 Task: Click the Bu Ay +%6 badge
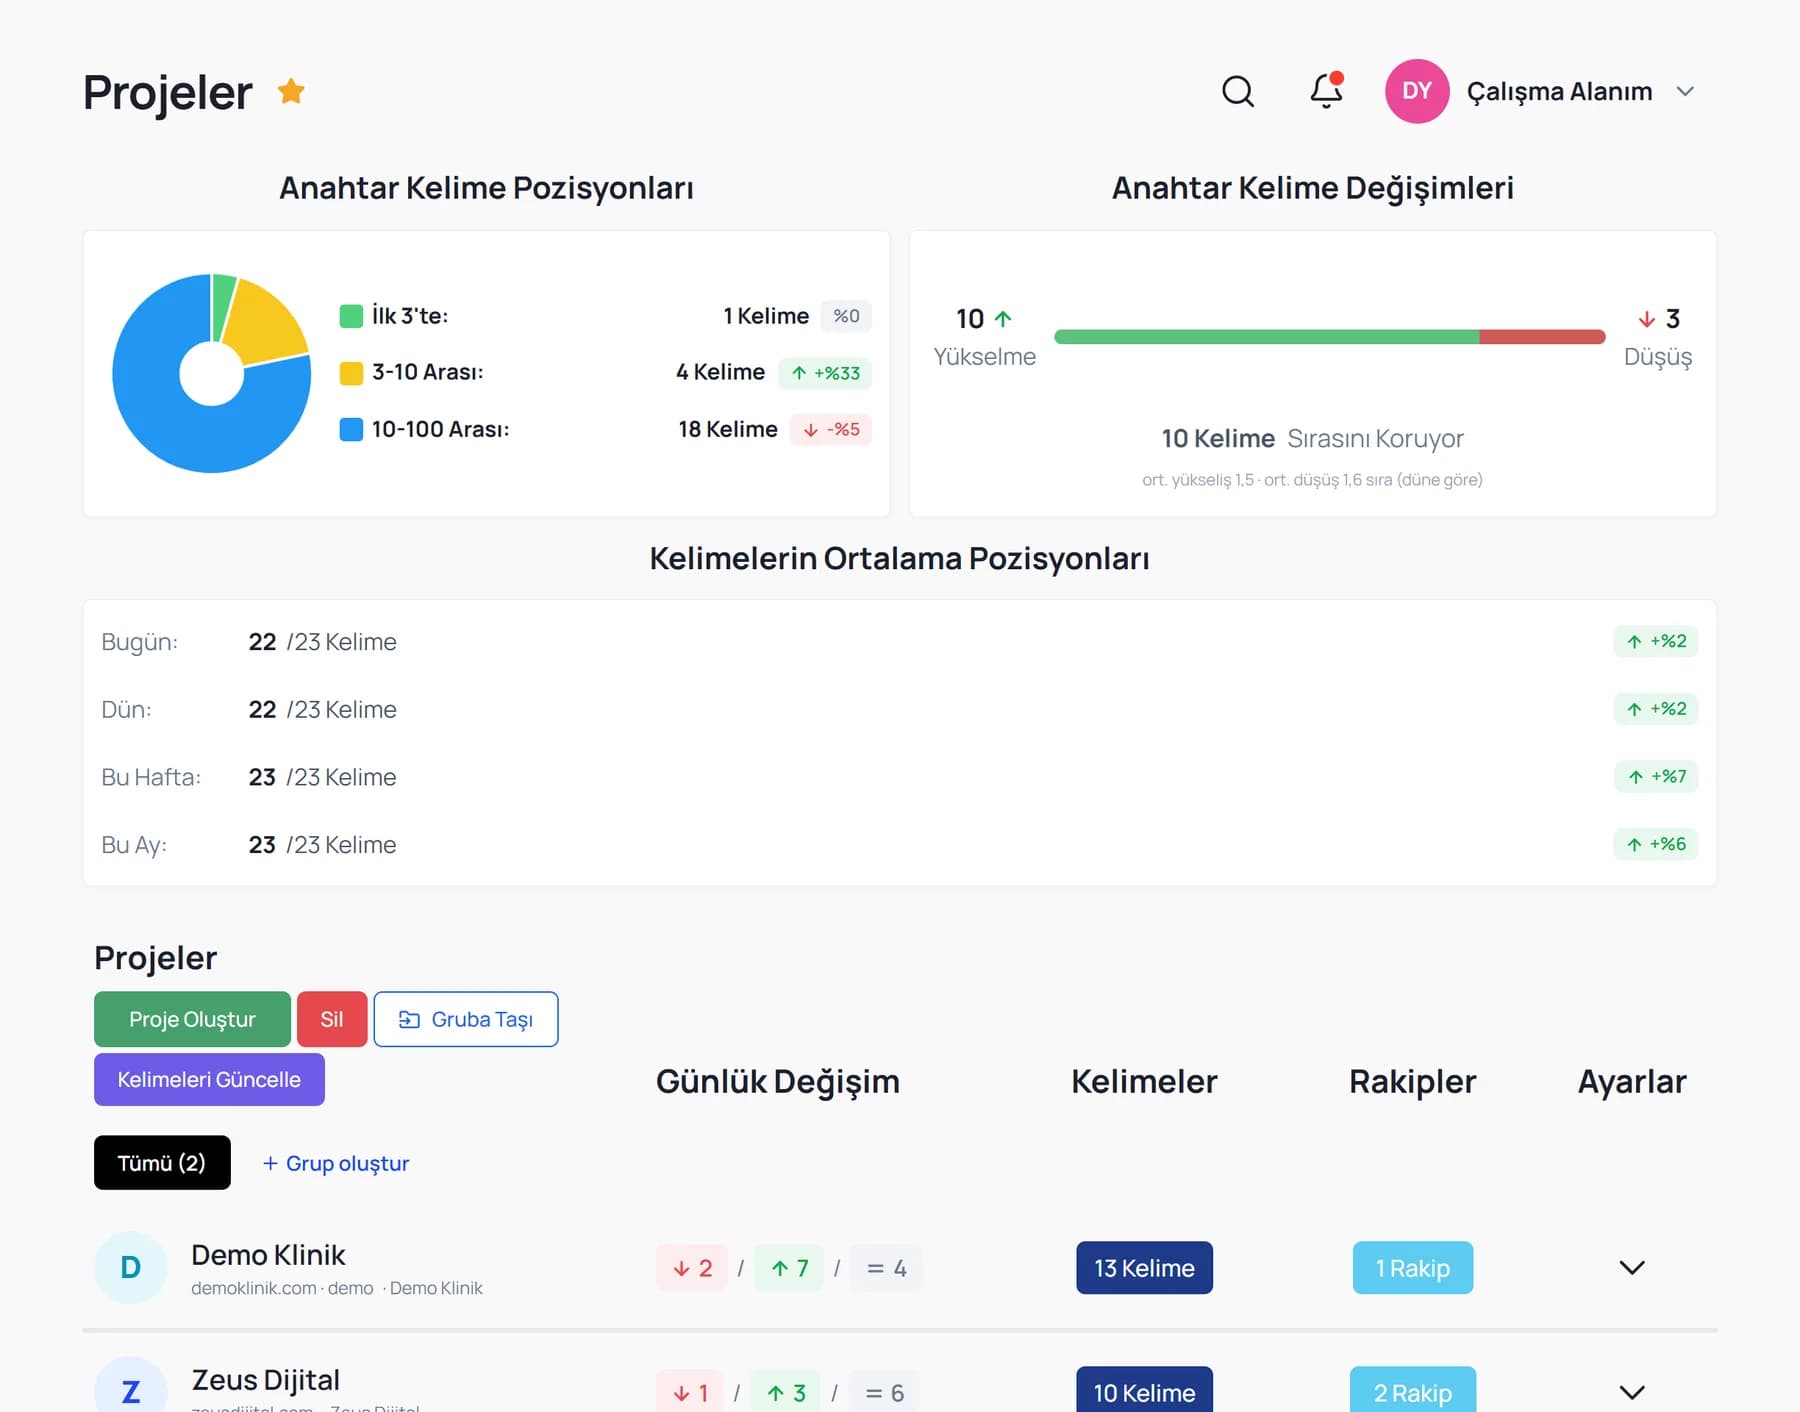click(1656, 844)
